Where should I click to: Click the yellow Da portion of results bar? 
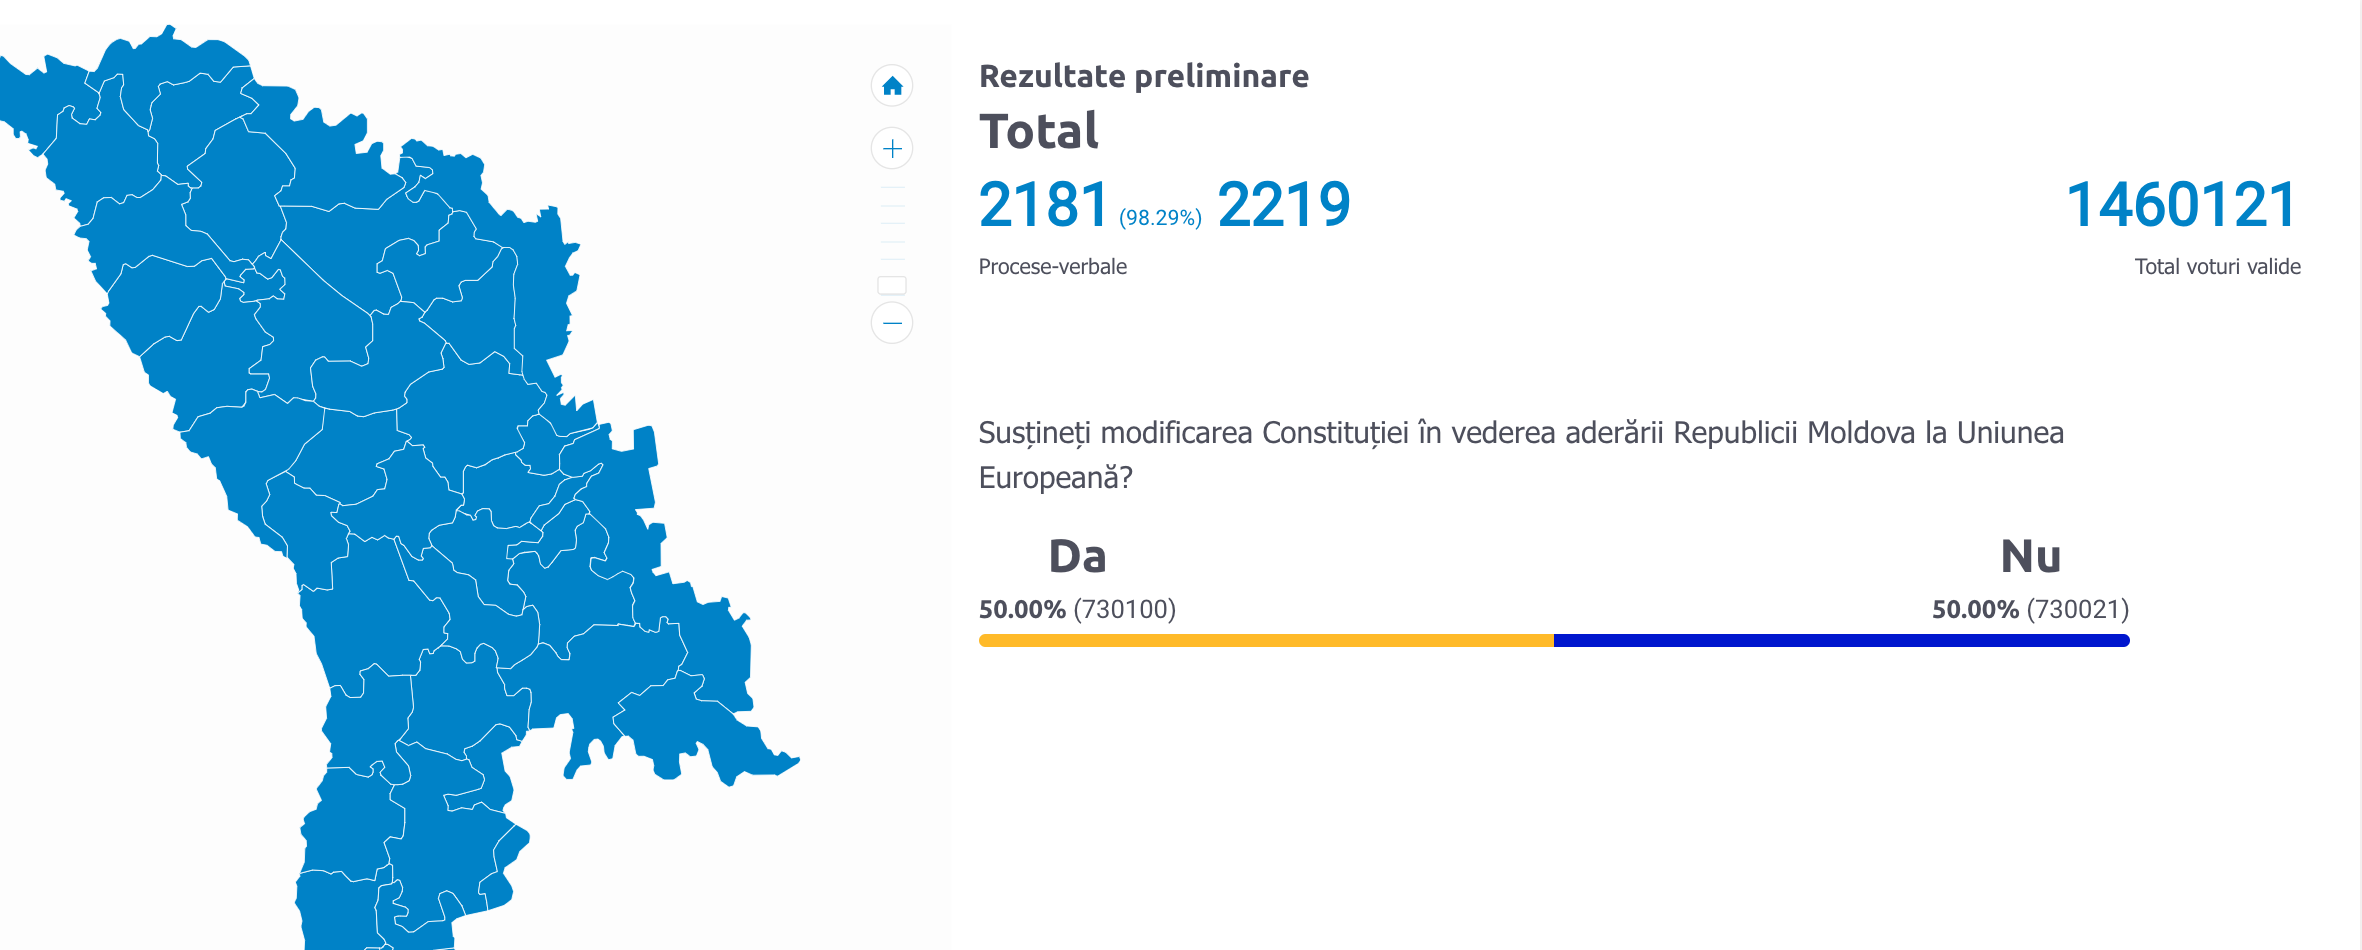[x=1265, y=640]
